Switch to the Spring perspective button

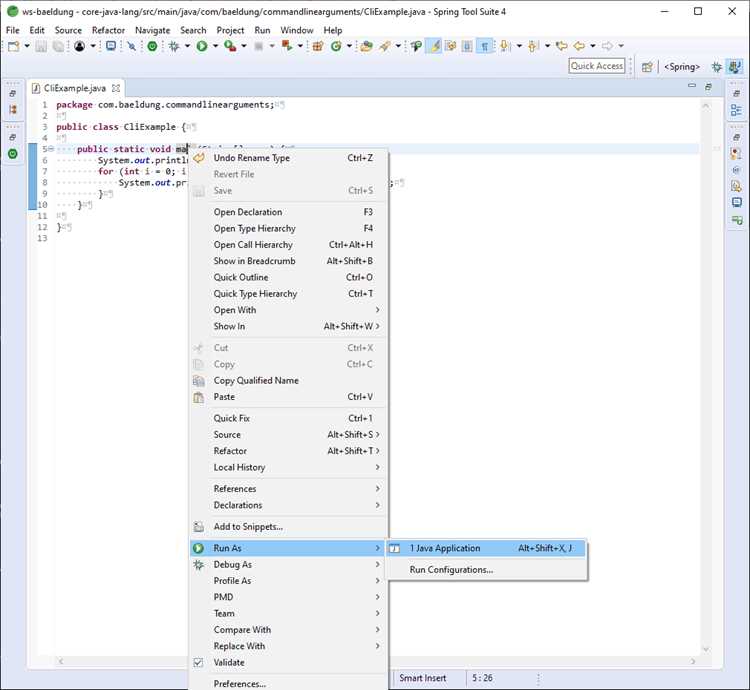(x=682, y=67)
